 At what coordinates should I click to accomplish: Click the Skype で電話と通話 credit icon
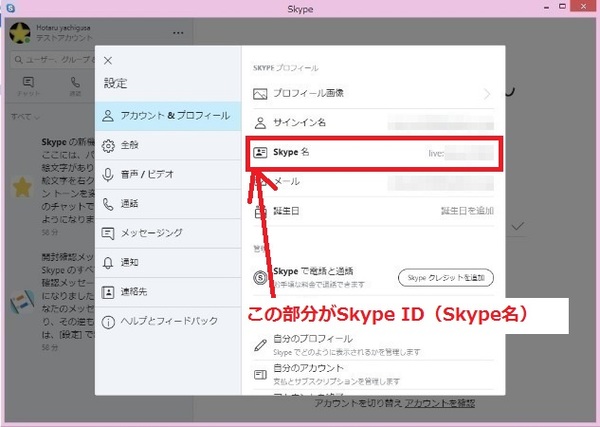[260, 276]
